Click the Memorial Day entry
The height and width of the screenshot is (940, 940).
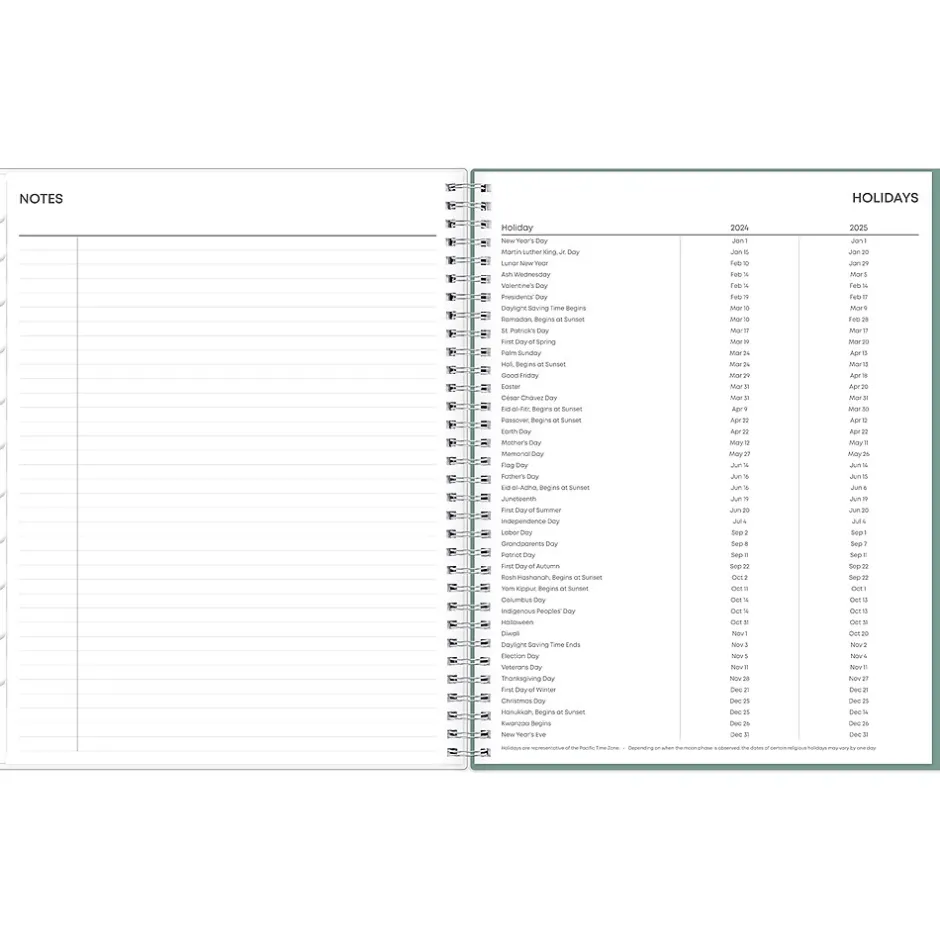coord(522,454)
